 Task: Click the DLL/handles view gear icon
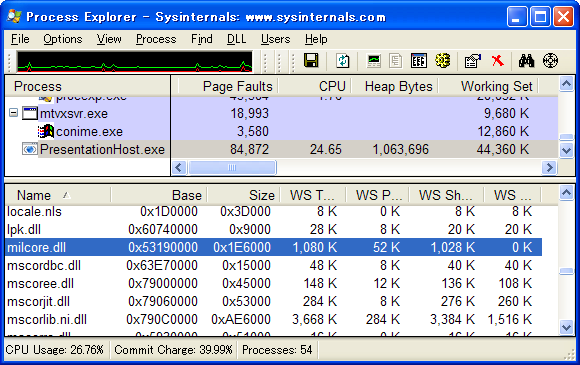point(442,61)
